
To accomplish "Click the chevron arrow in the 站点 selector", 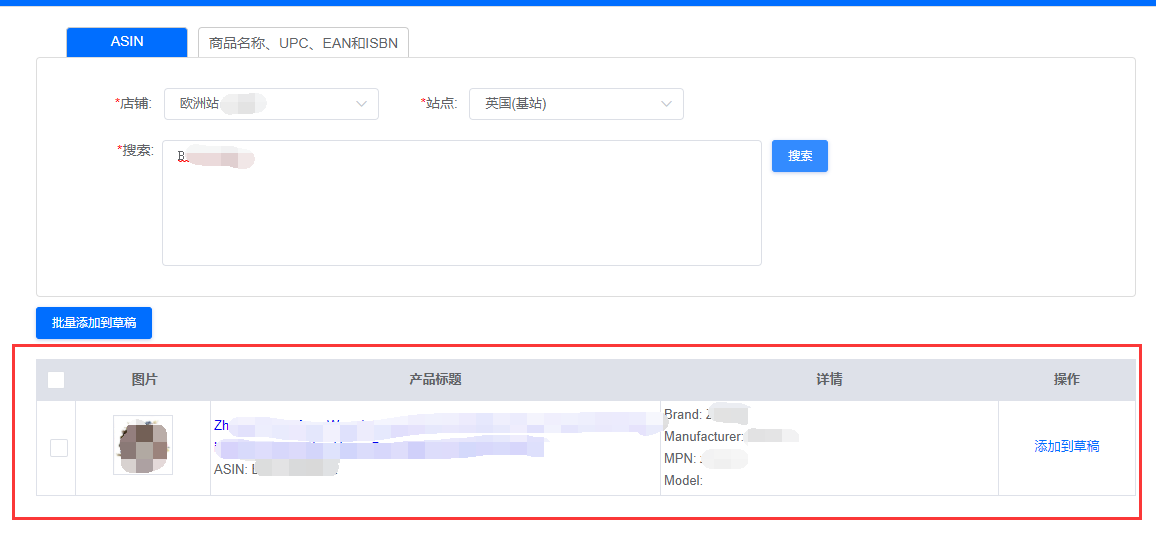I will (666, 104).
